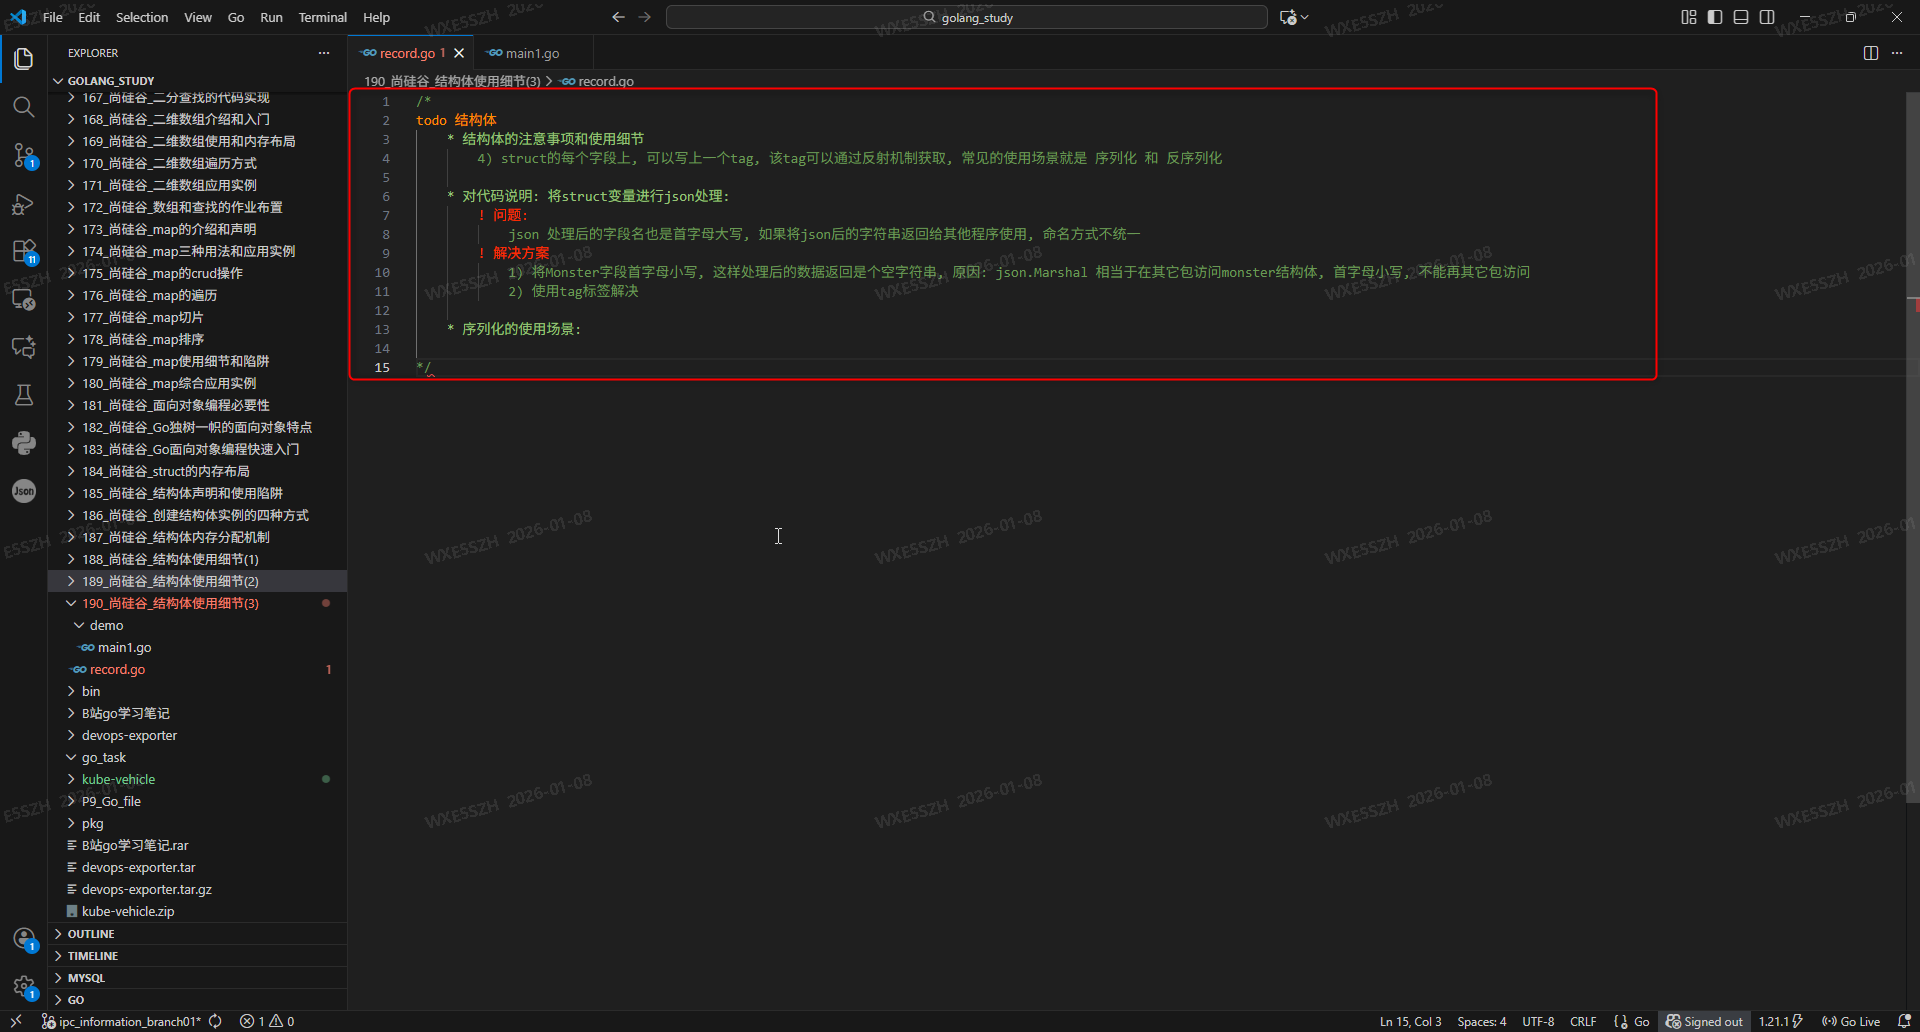Screen dimensions: 1920x1032
Task: Open record.go in the explorer tree
Action: pos(198,669)
